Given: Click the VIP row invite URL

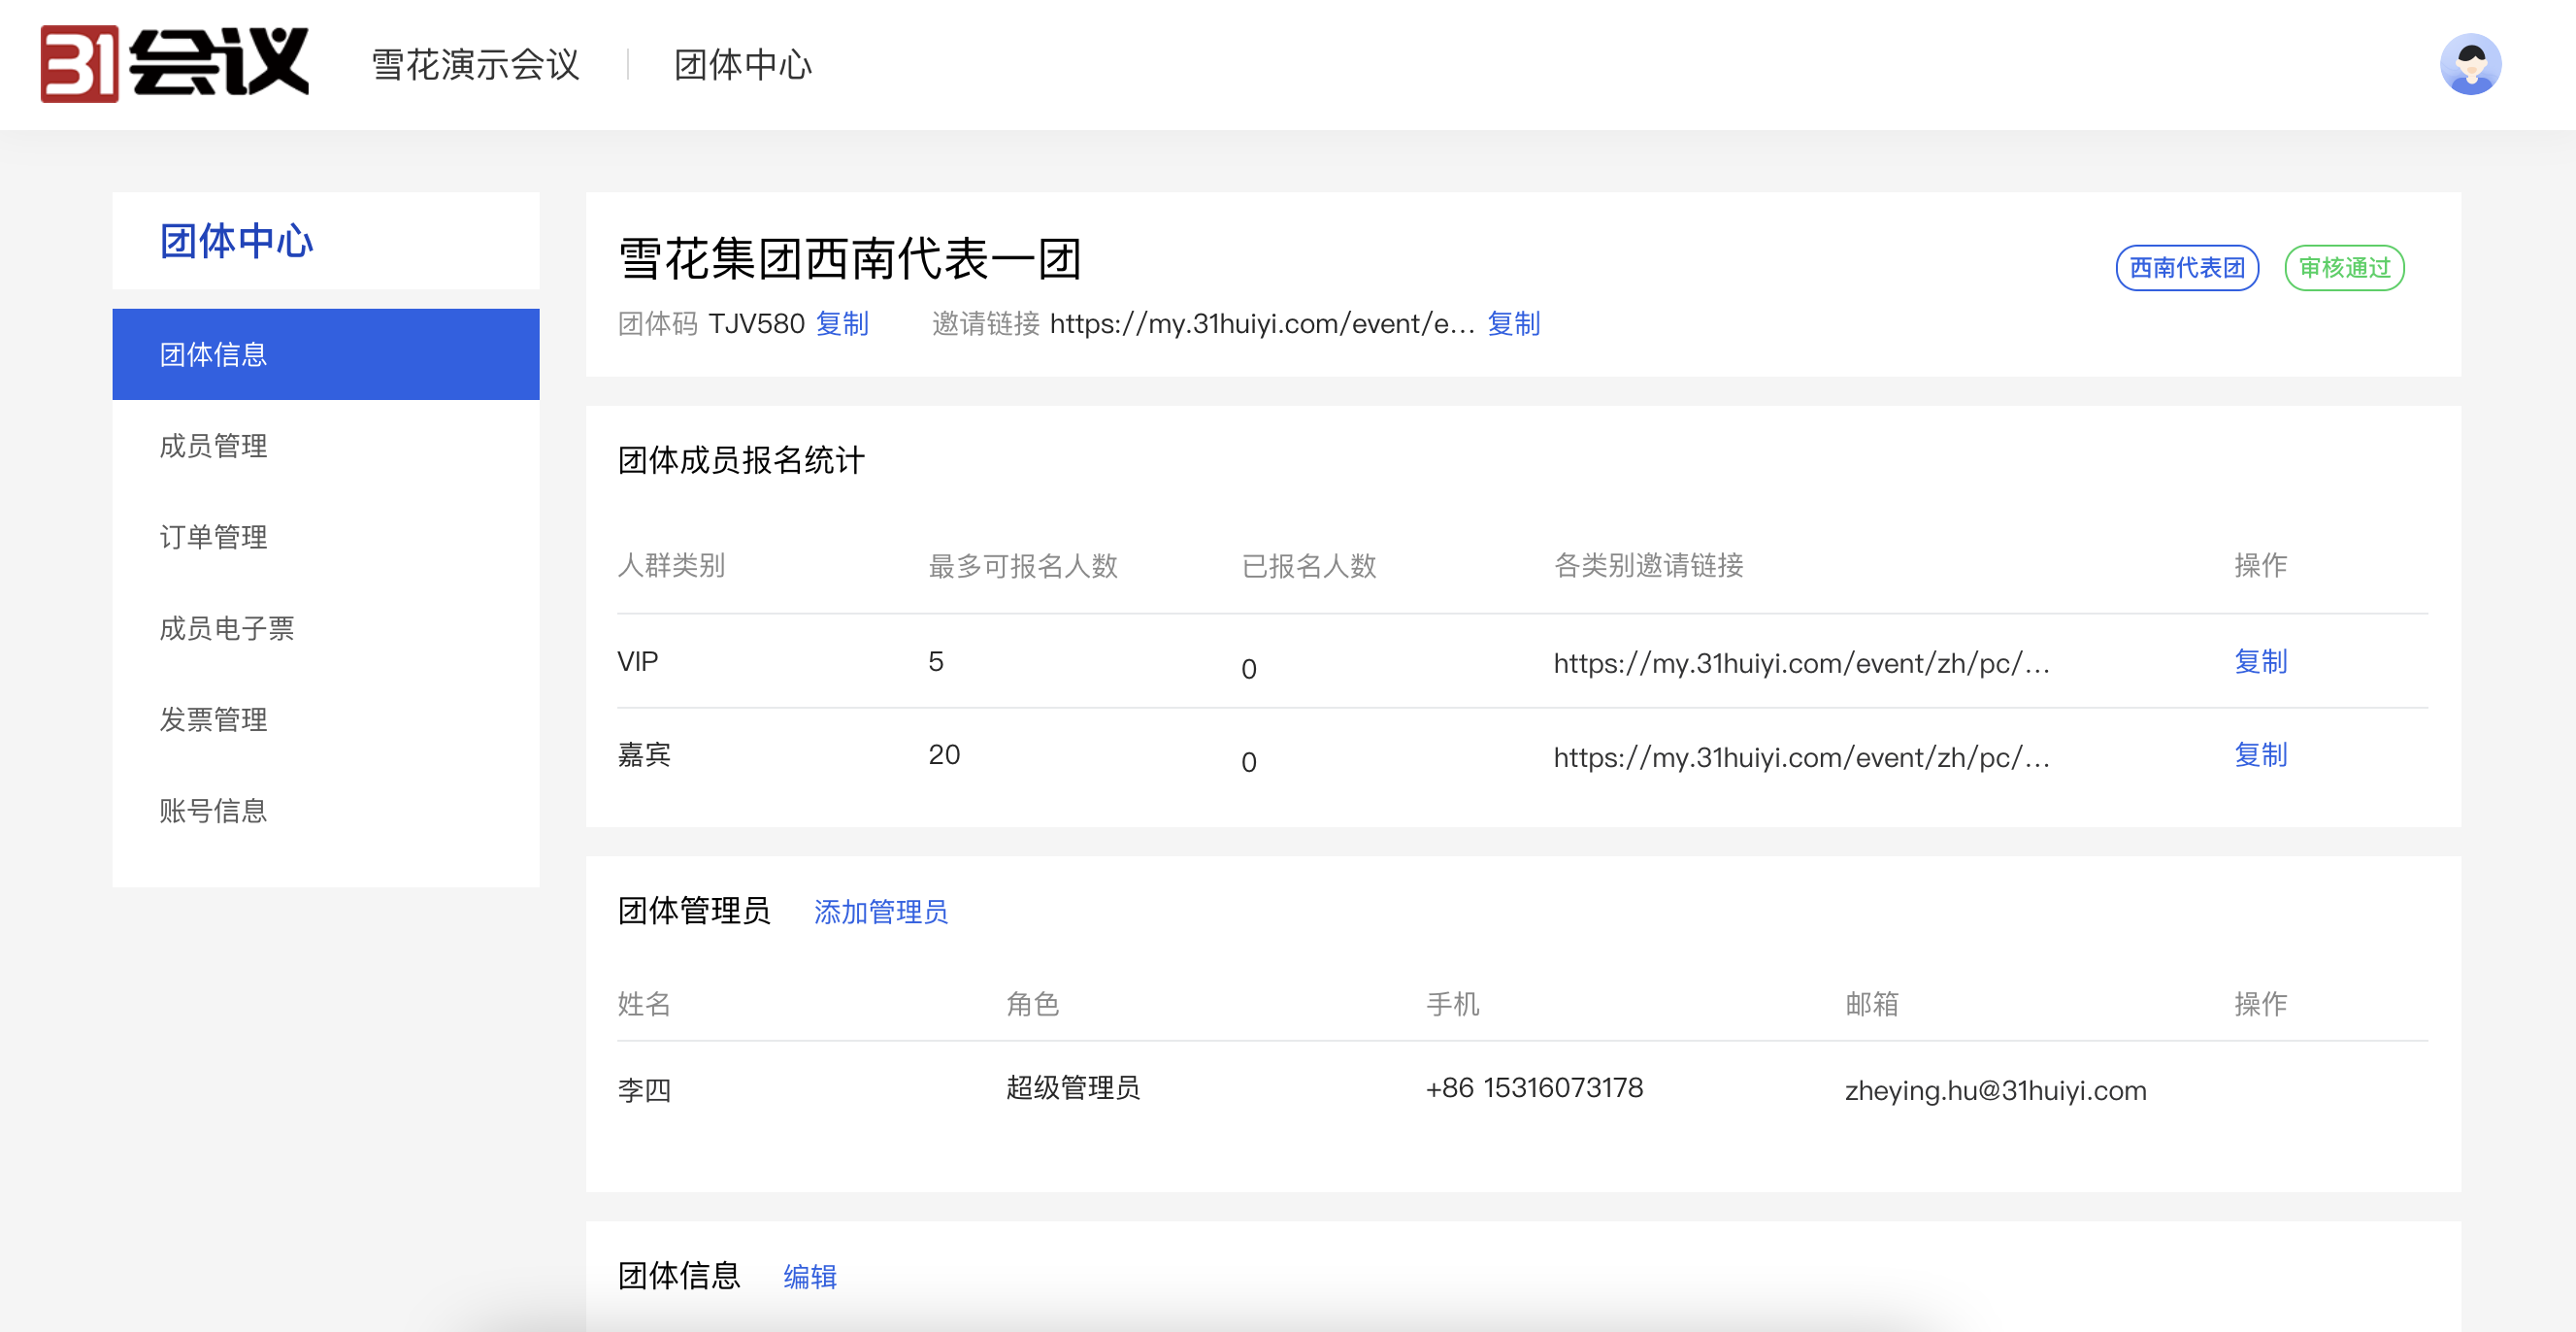Looking at the screenshot, I should tap(1801, 663).
